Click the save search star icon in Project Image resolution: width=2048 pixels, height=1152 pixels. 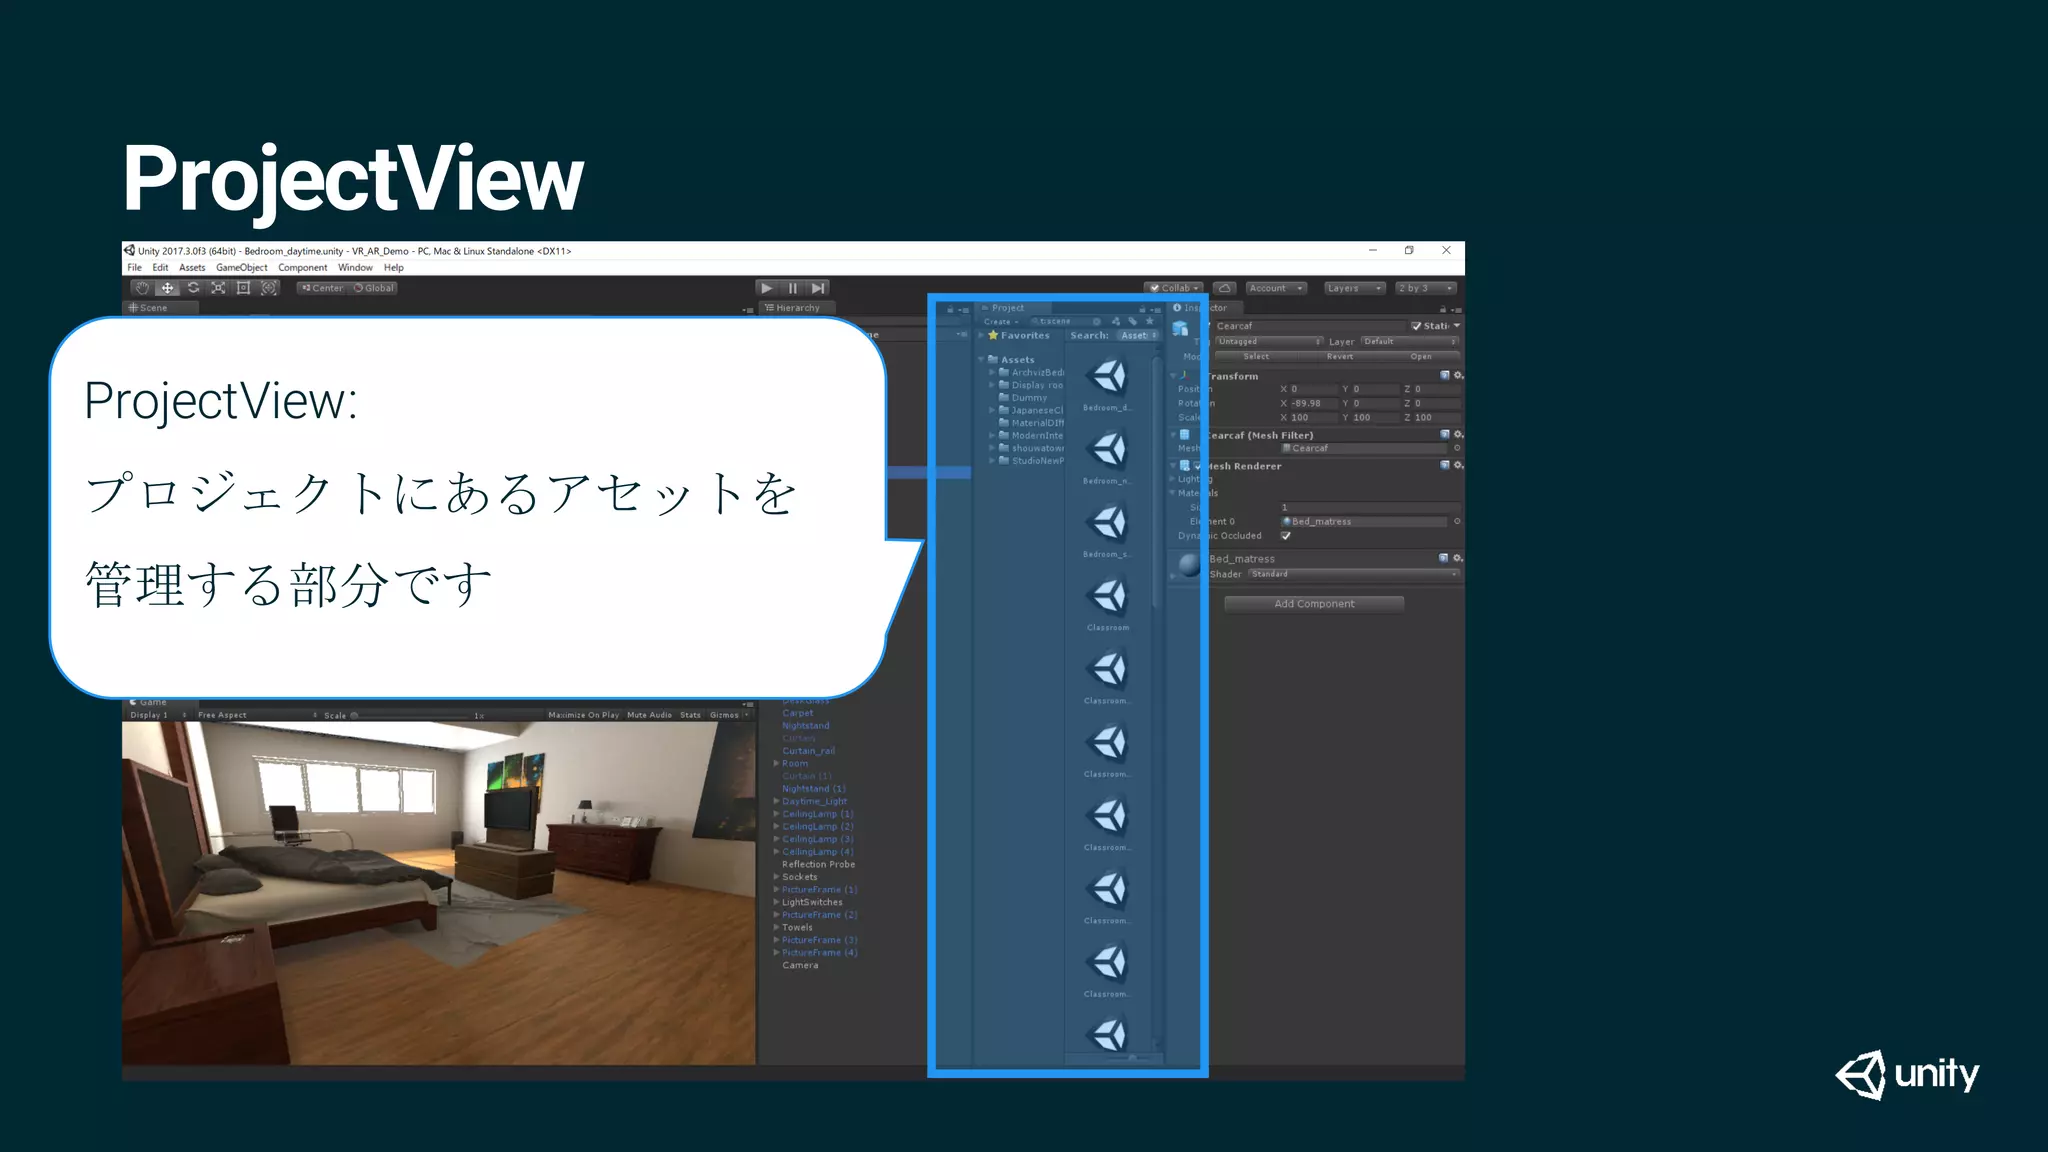[1150, 322]
